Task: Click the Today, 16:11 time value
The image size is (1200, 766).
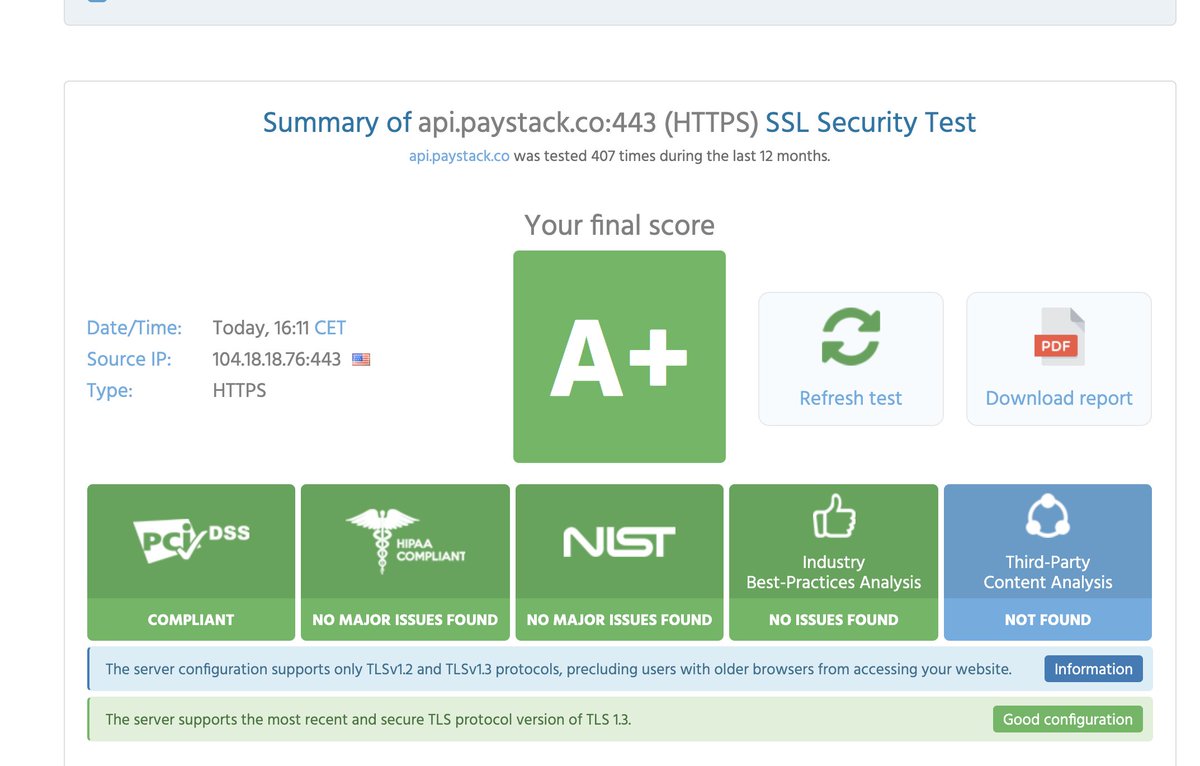Action: pos(260,327)
